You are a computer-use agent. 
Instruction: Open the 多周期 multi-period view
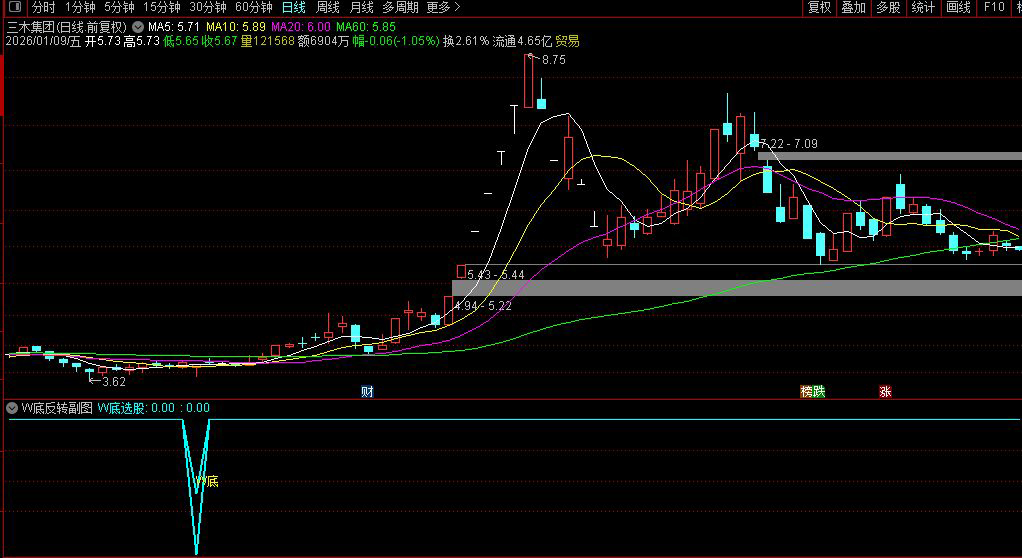tap(400, 7)
